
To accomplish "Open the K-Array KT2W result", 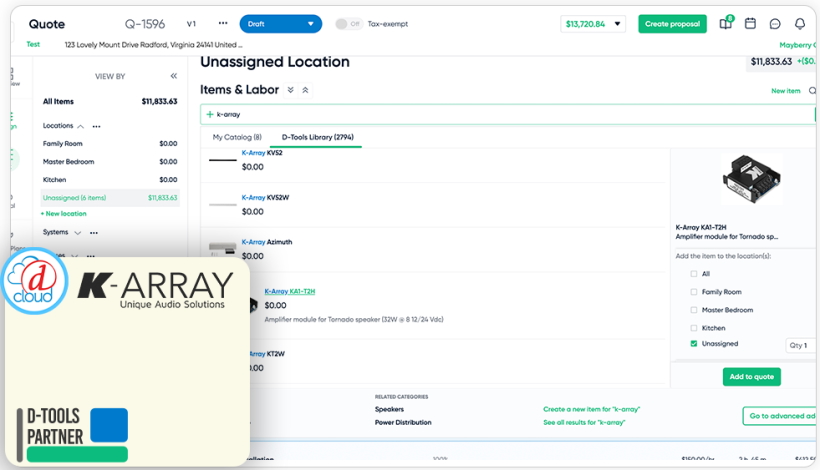I will click(267, 354).
